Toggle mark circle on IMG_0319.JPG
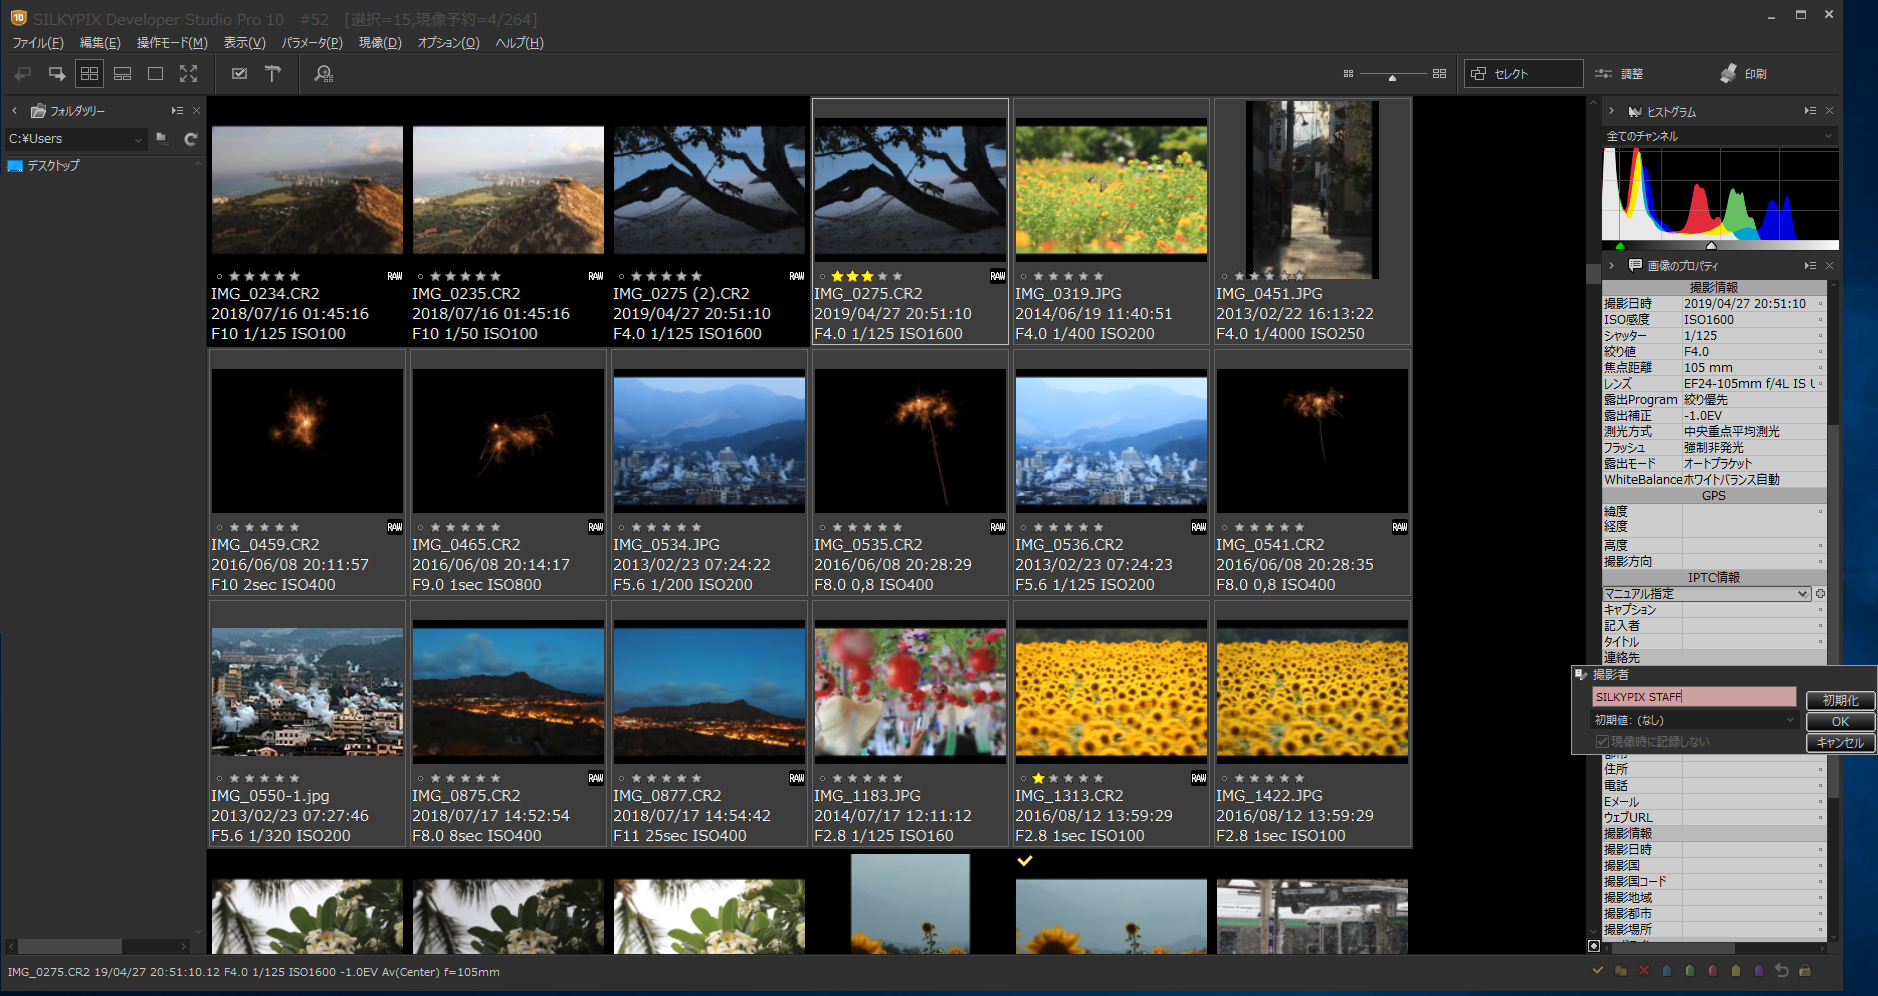Screen dimensions: 1878x996 [1023, 276]
